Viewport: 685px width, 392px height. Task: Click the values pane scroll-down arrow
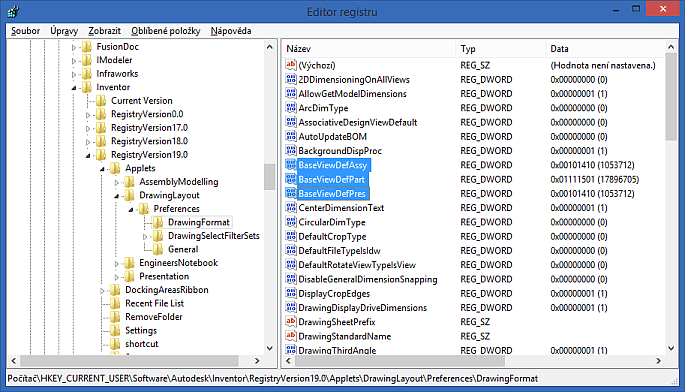click(671, 348)
